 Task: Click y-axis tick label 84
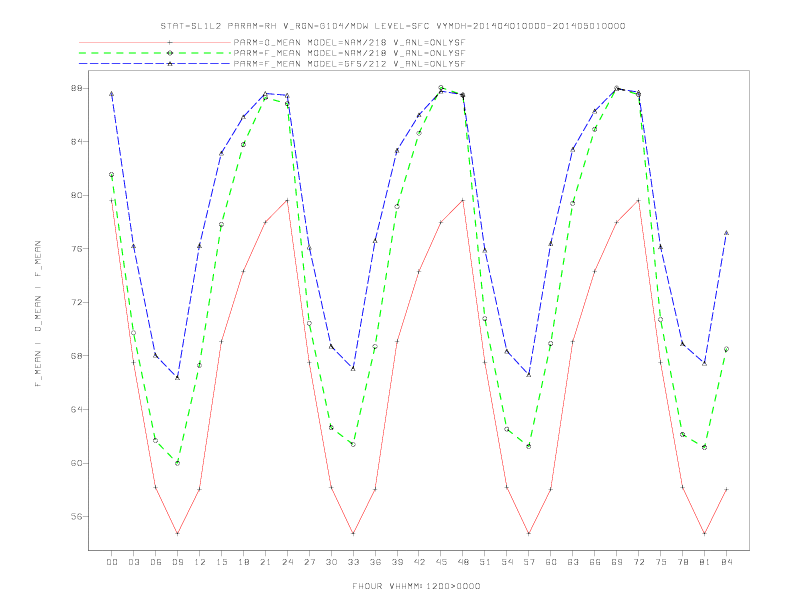point(77,142)
